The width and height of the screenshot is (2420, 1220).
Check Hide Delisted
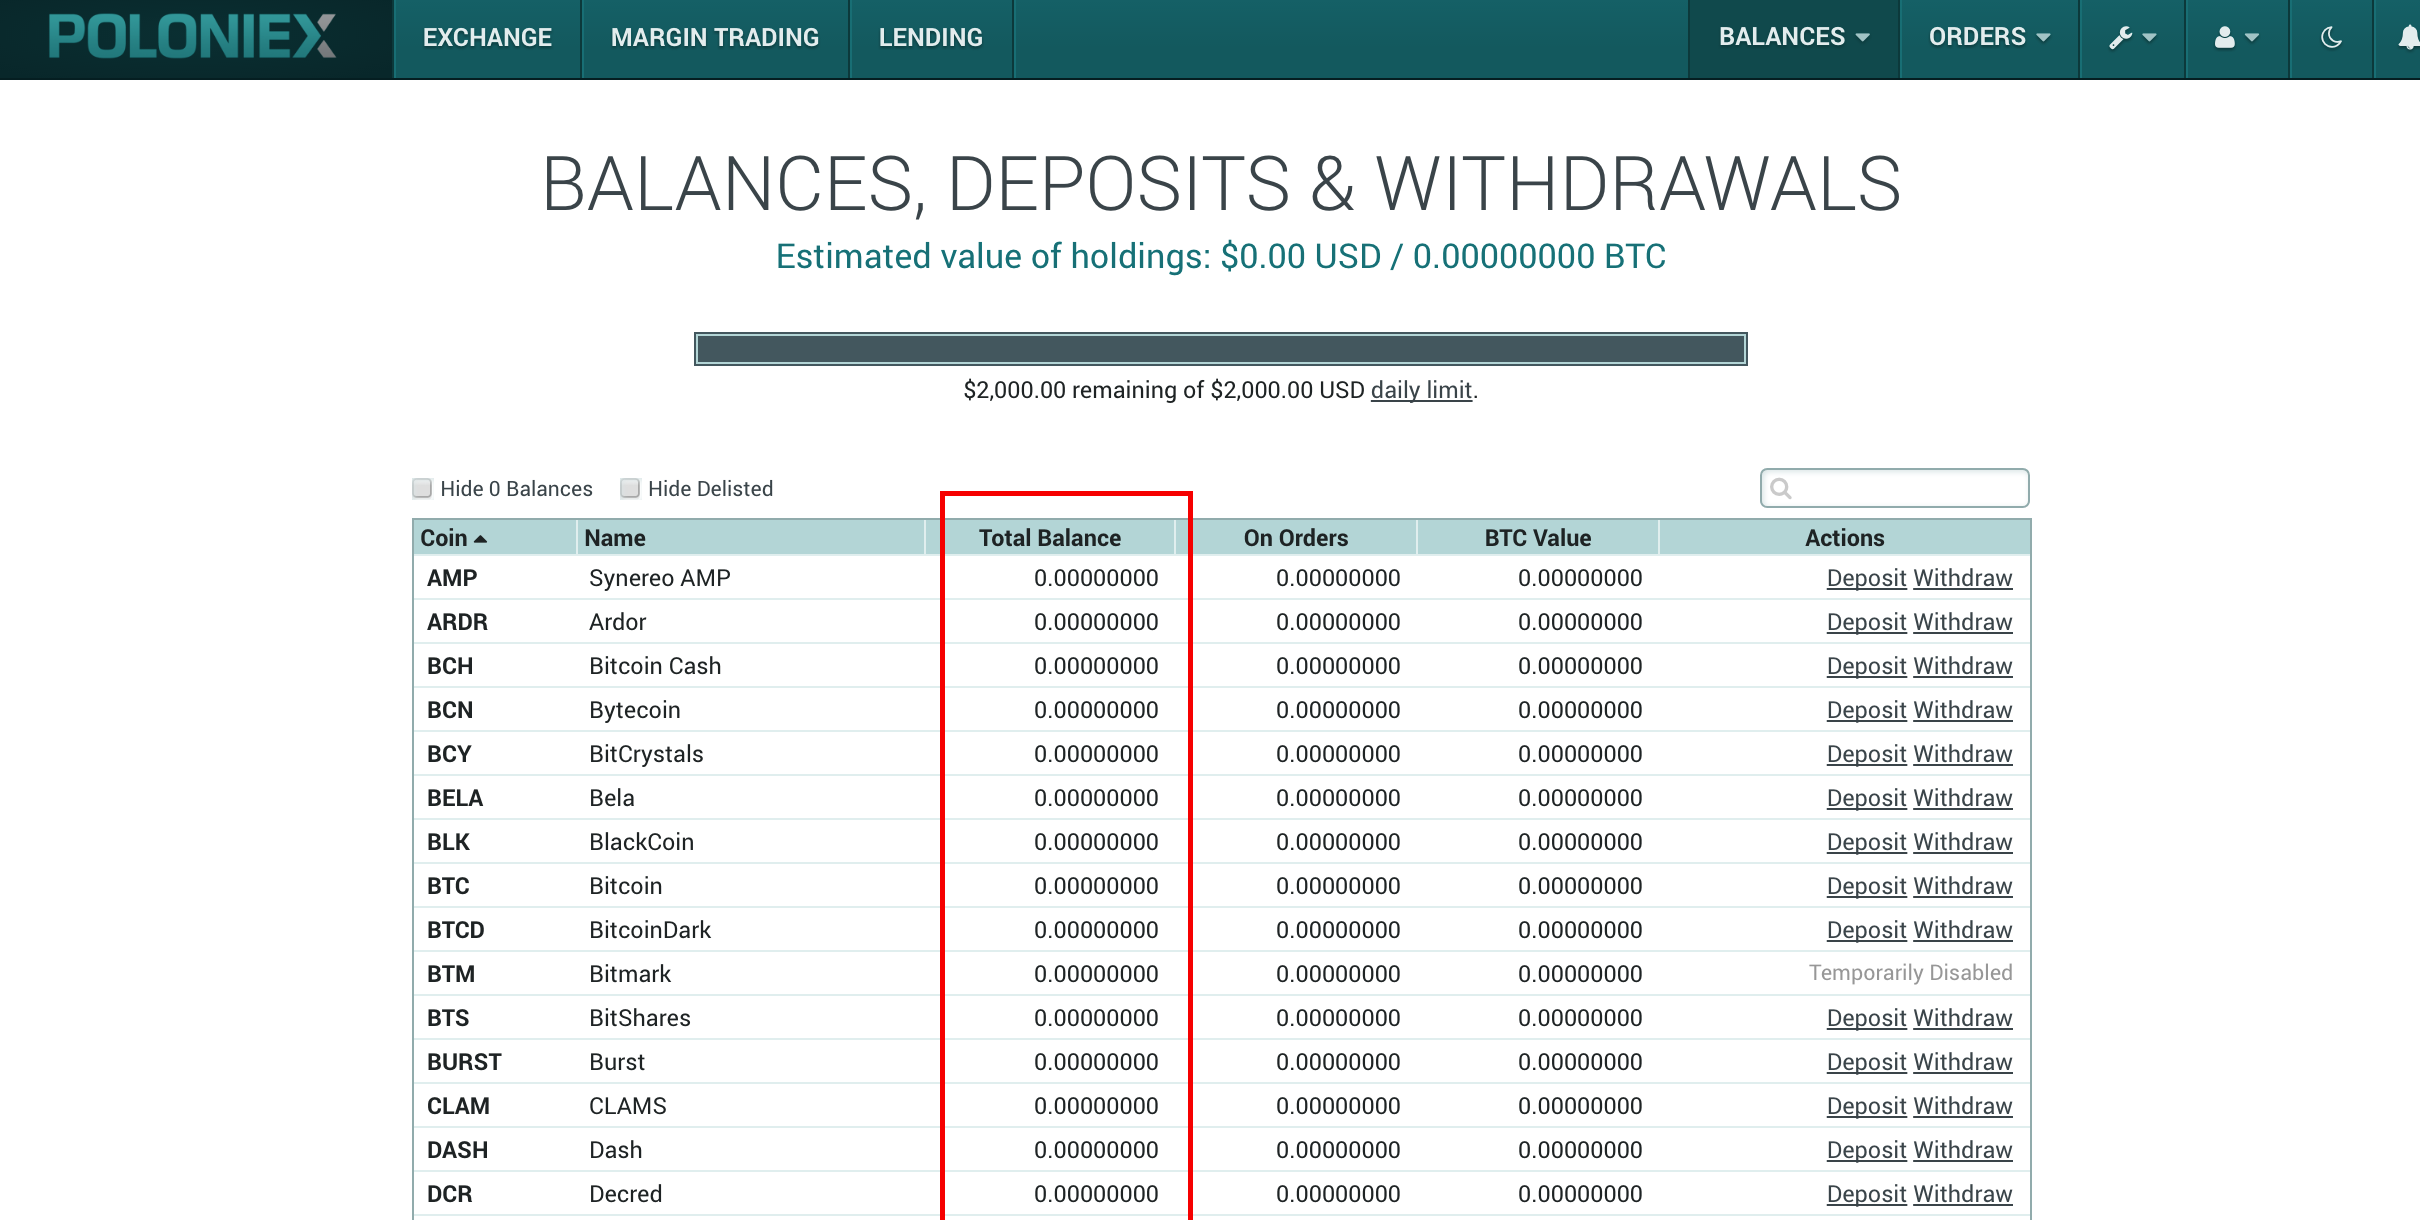tap(630, 488)
